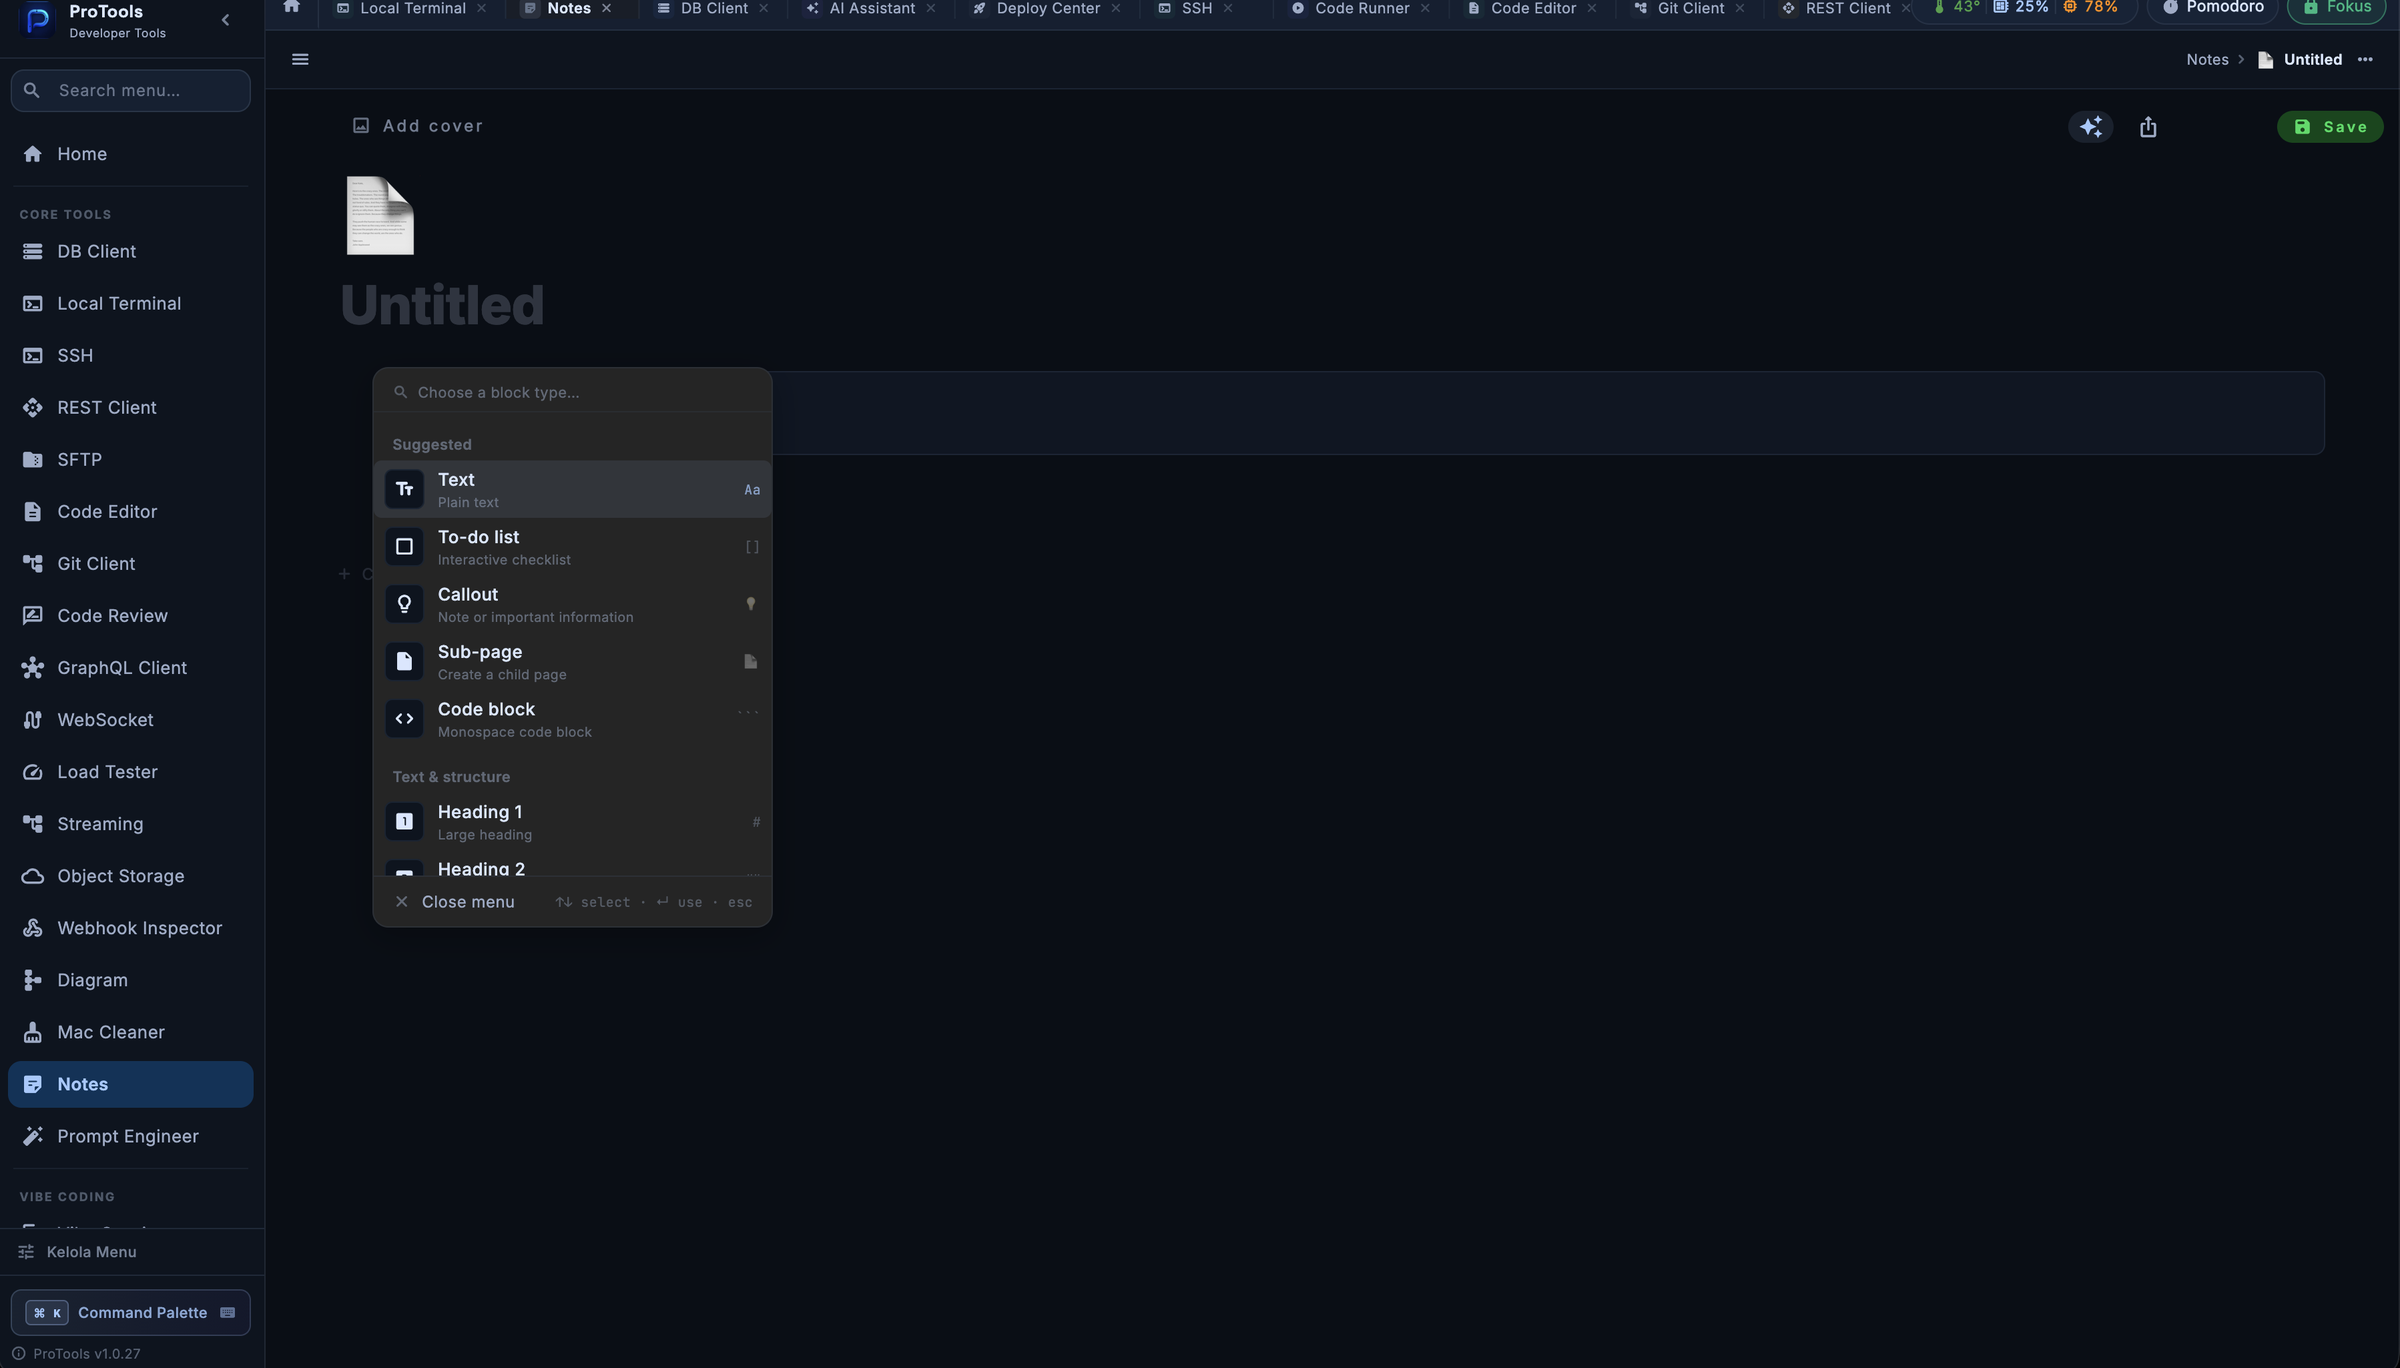Close the DB Client tab
2400x1368 pixels.
click(764, 9)
